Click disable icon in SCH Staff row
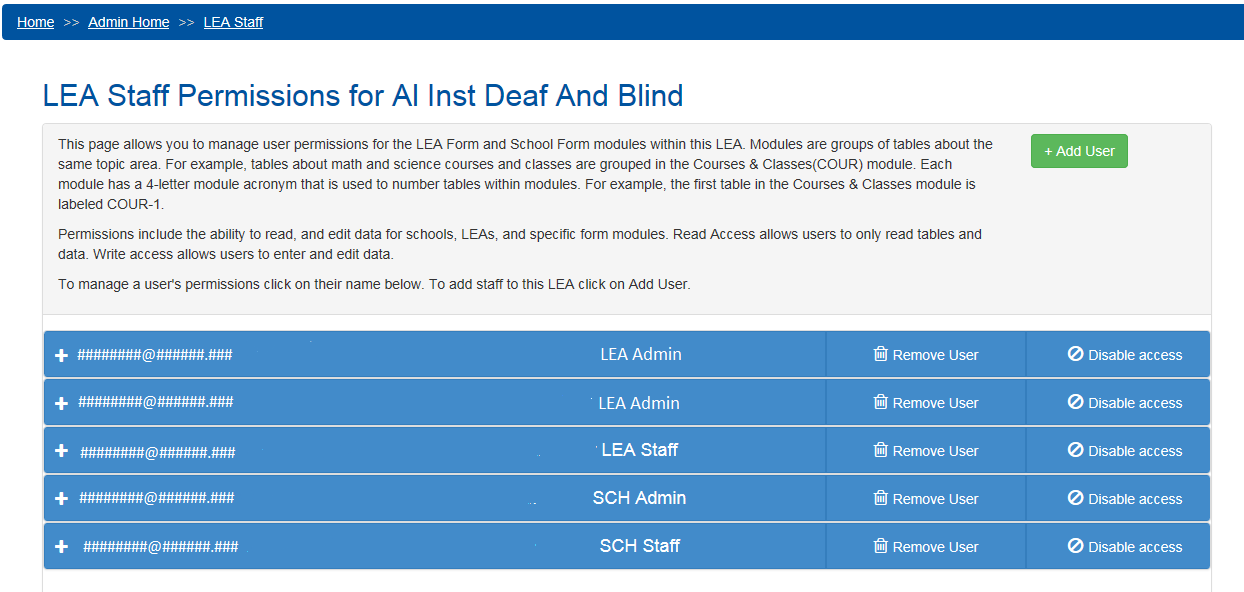This screenshot has width=1244, height=592. 1076,546
